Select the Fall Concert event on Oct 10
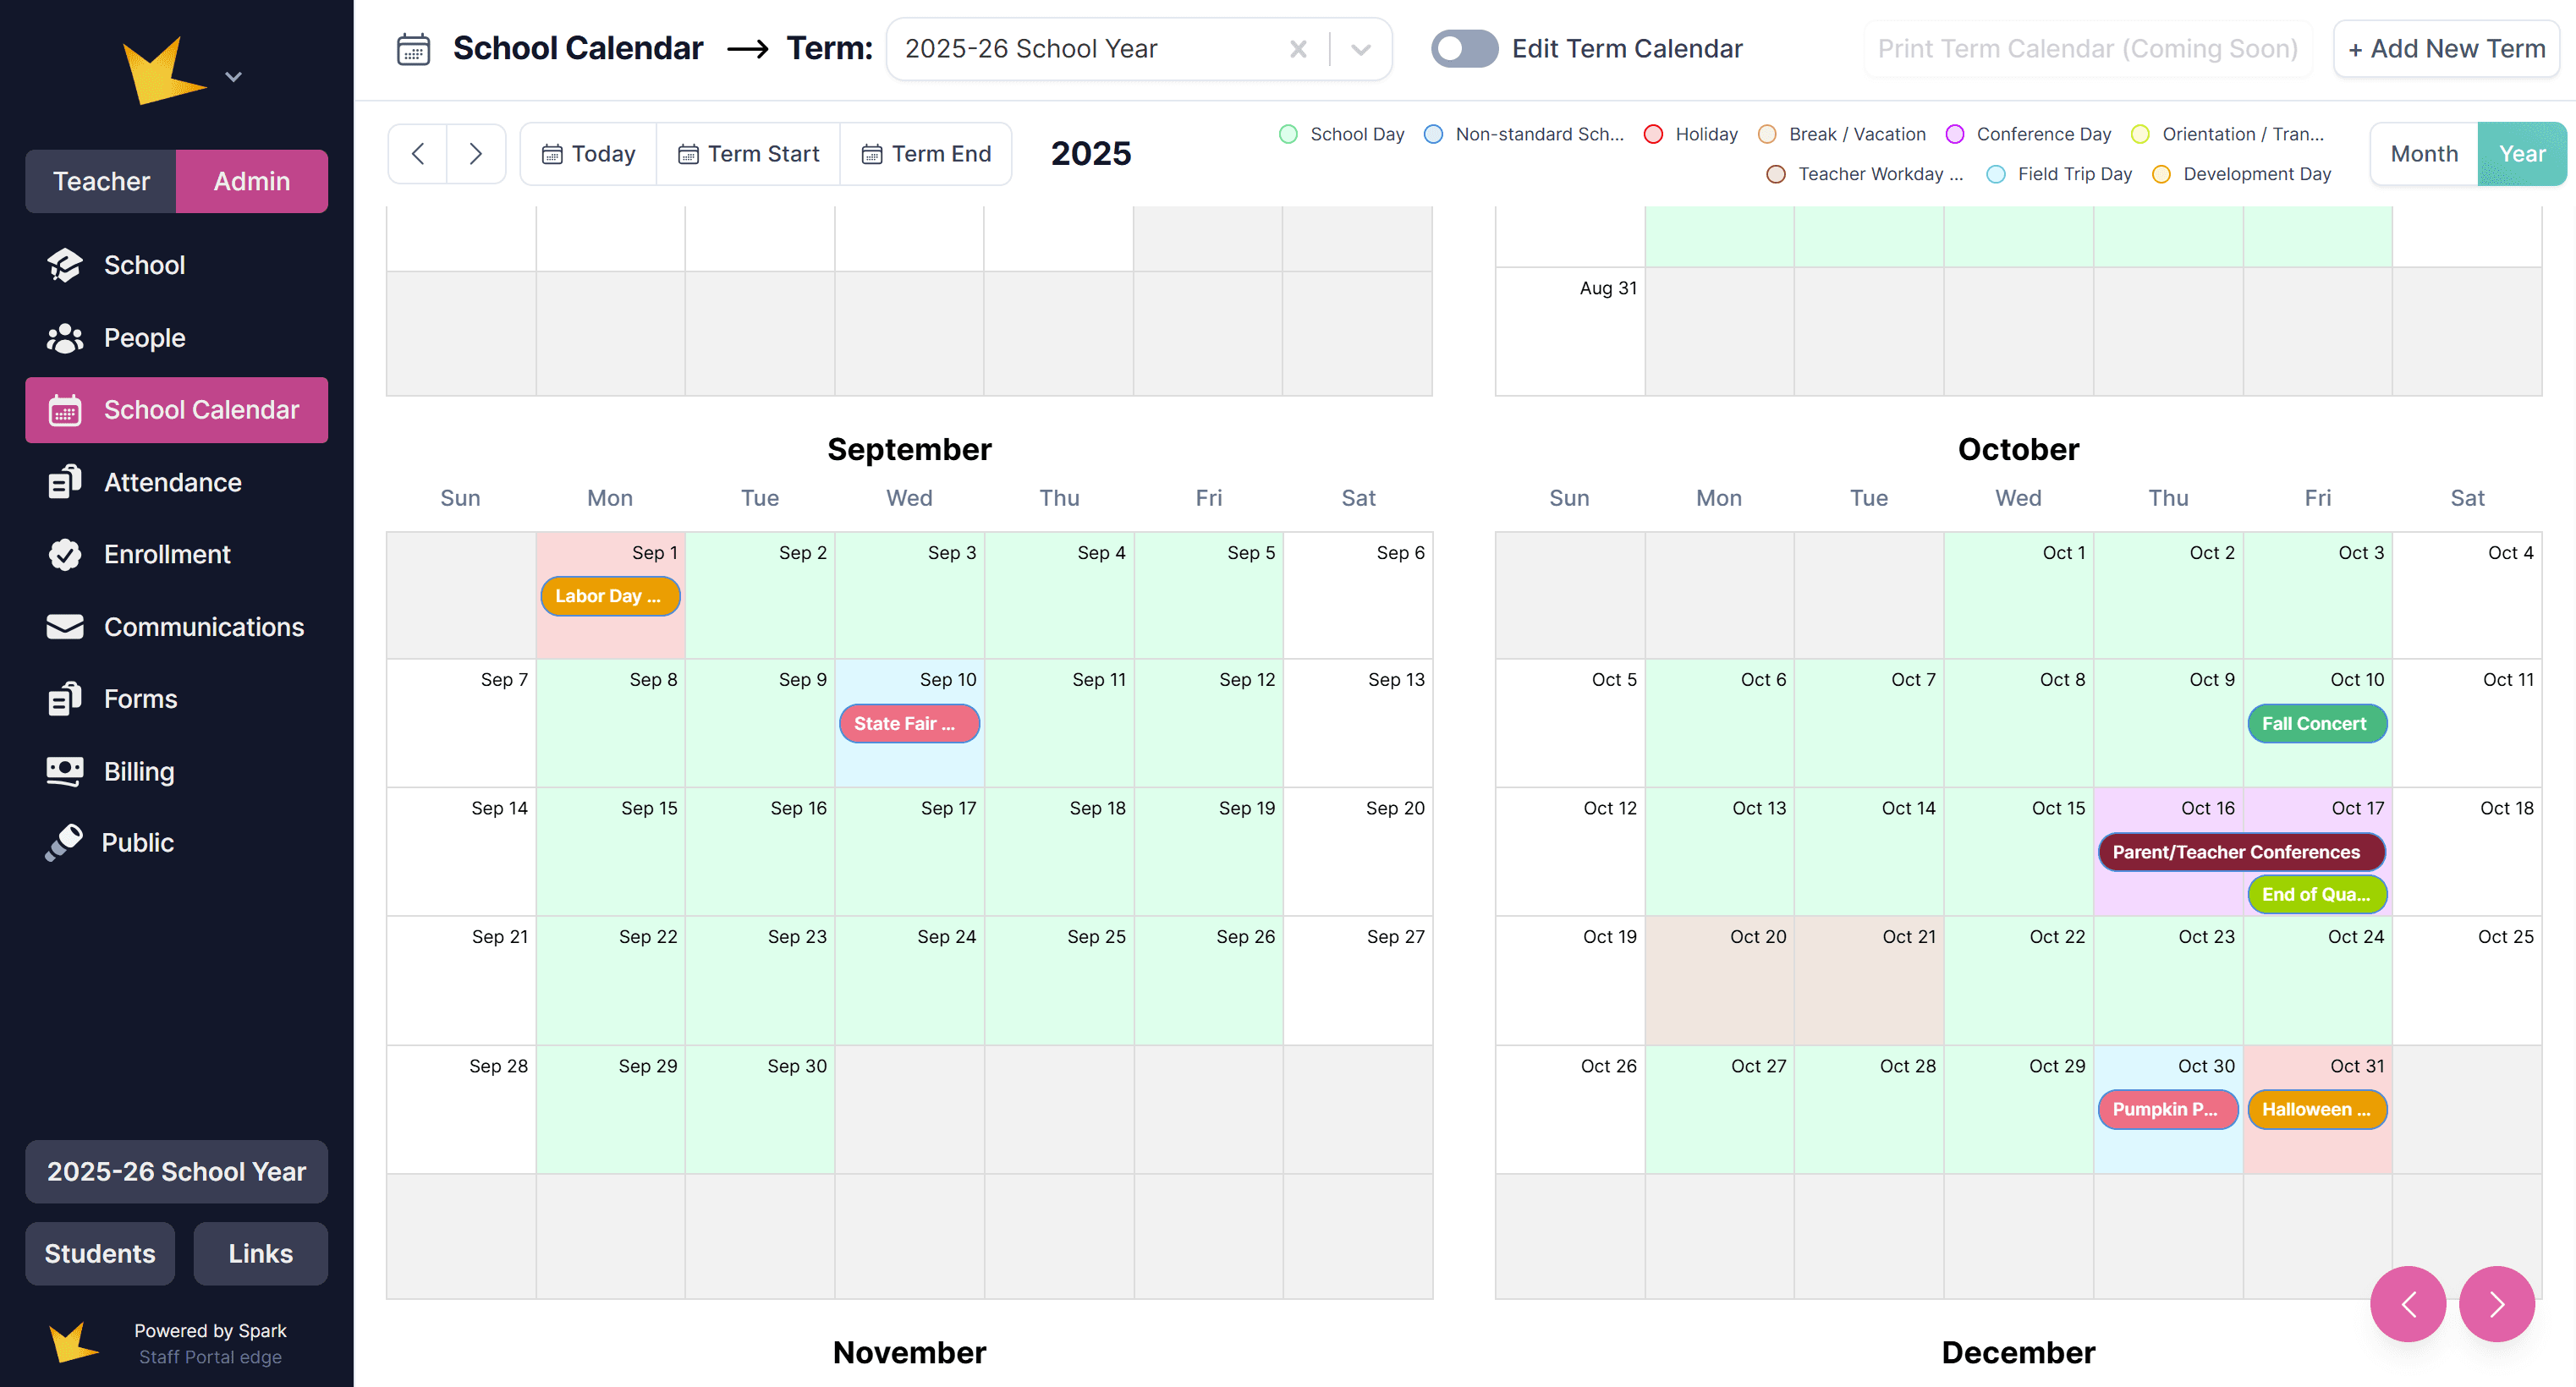Image resolution: width=2576 pixels, height=1387 pixels. [x=2316, y=723]
